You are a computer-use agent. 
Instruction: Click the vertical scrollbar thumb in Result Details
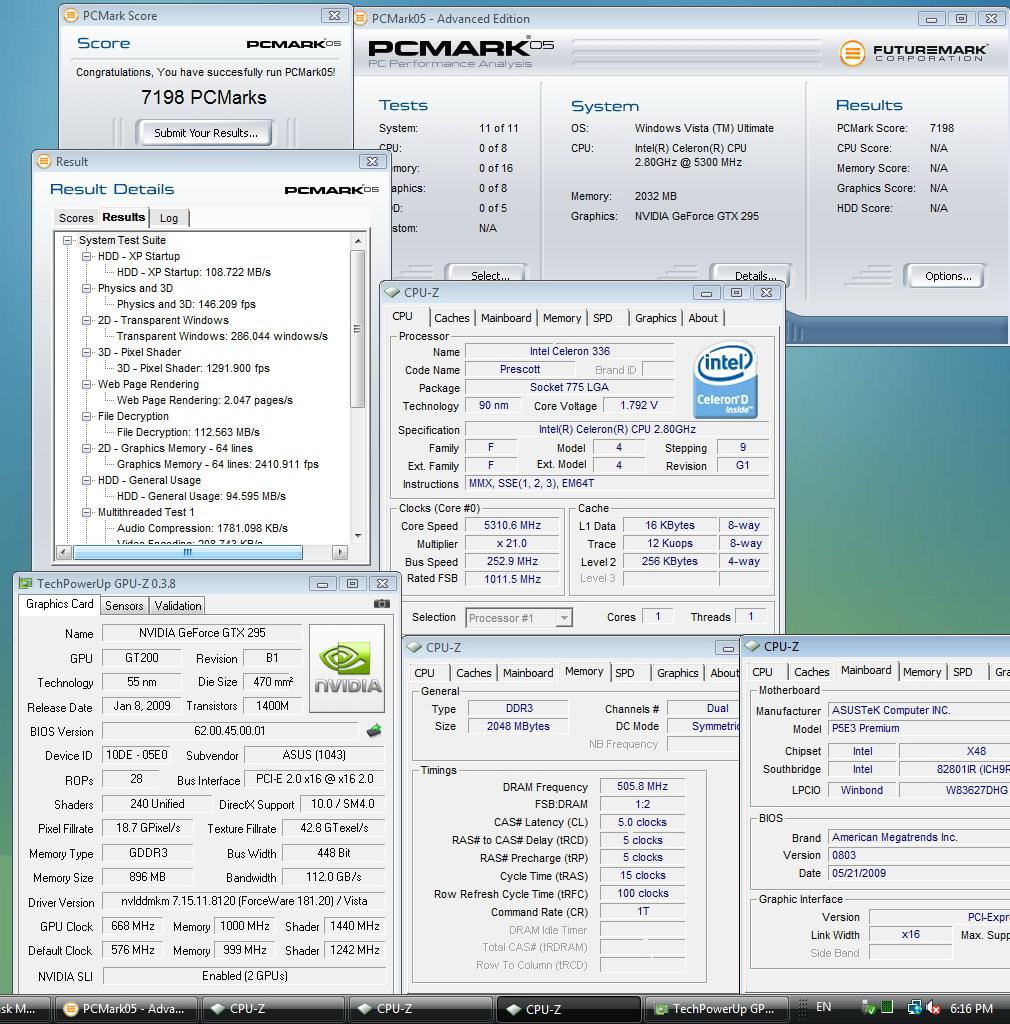357,328
